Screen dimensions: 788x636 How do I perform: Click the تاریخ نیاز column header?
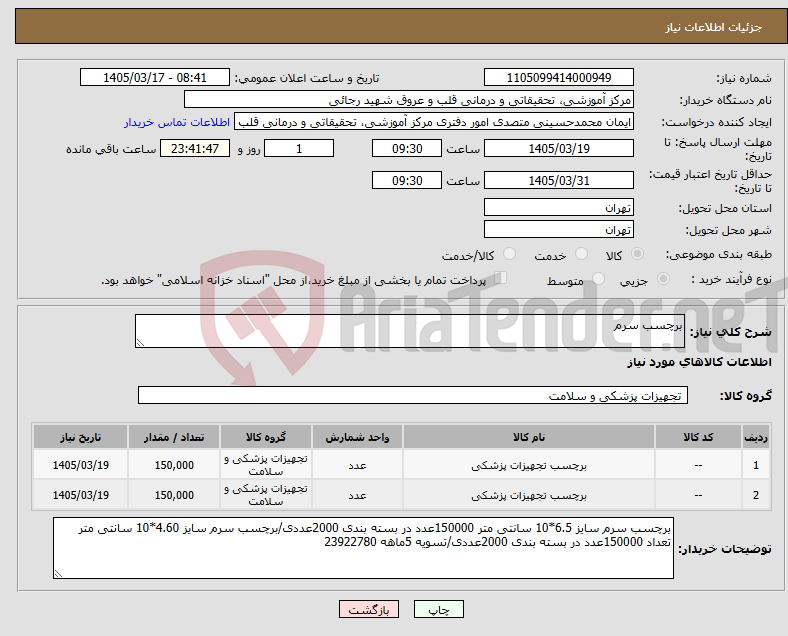click(80, 437)
